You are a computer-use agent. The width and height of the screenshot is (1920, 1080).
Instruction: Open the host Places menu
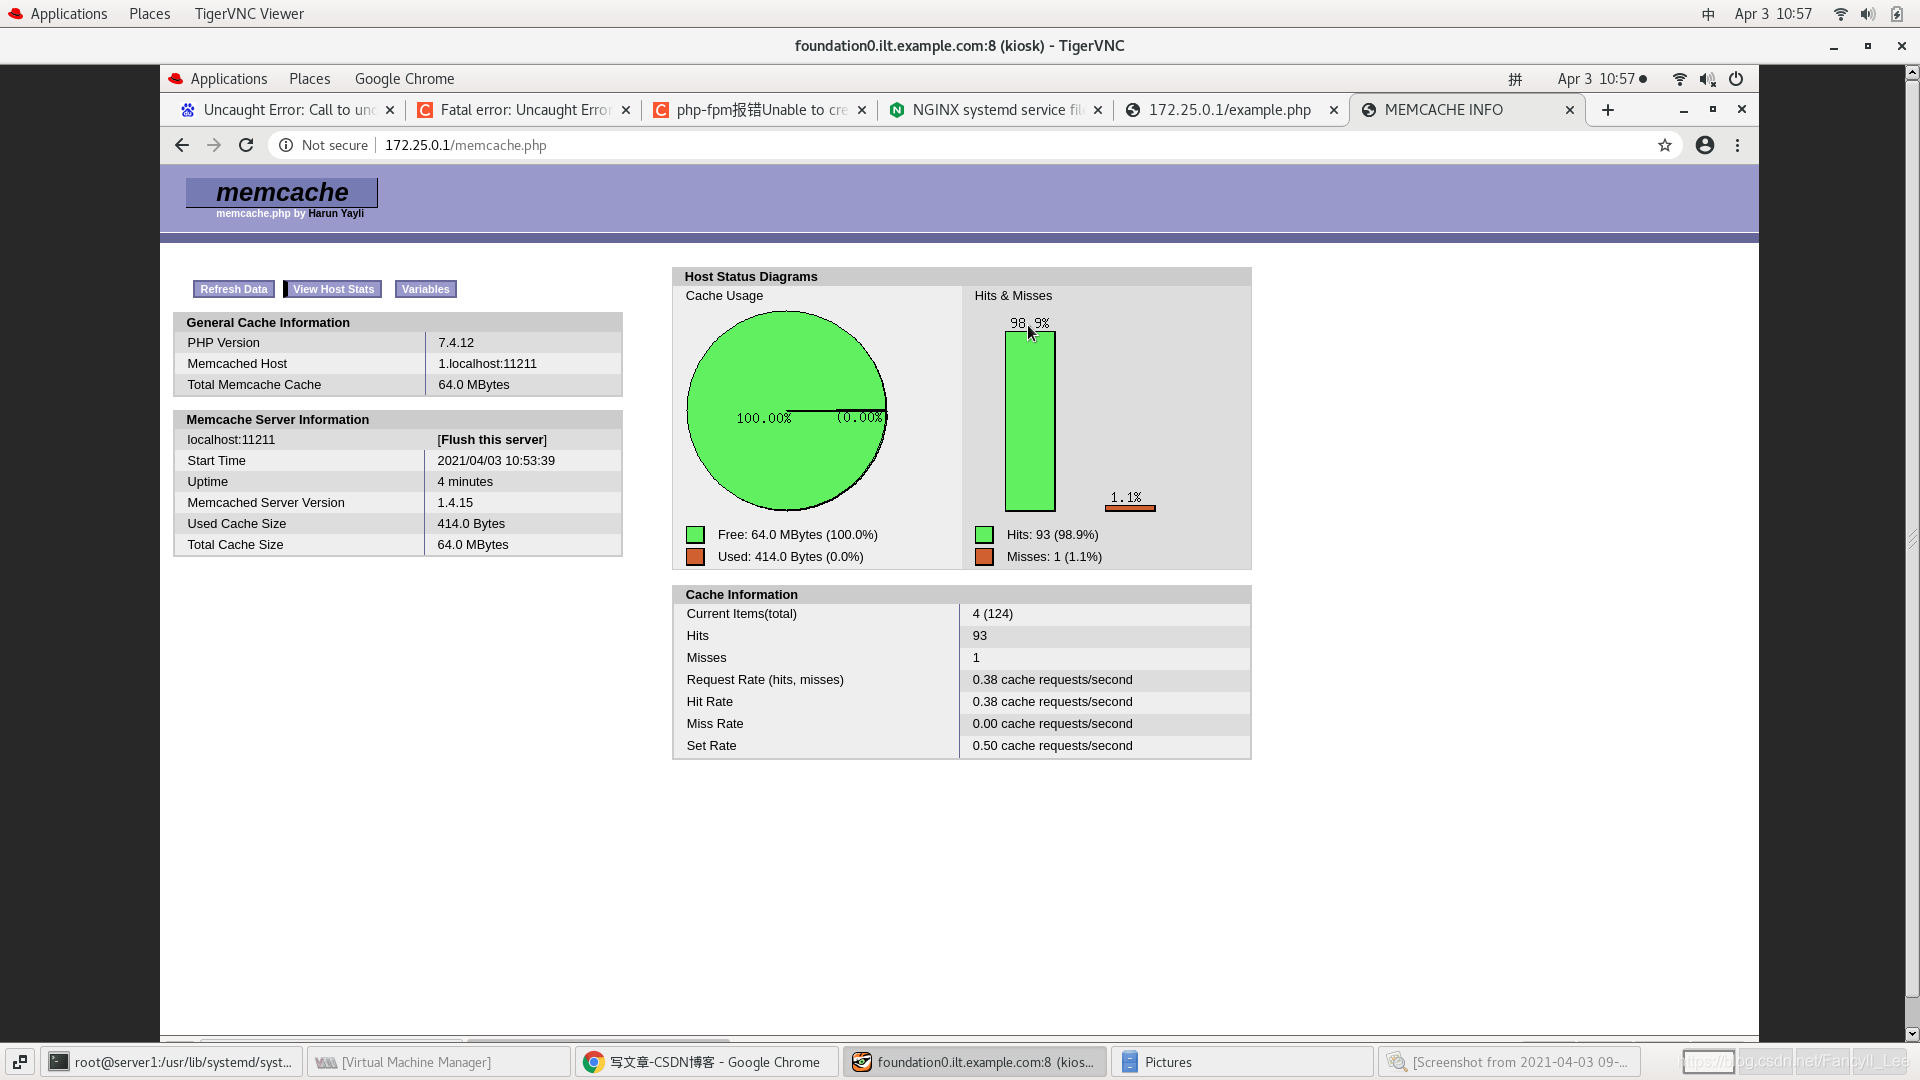click(150, 14)
